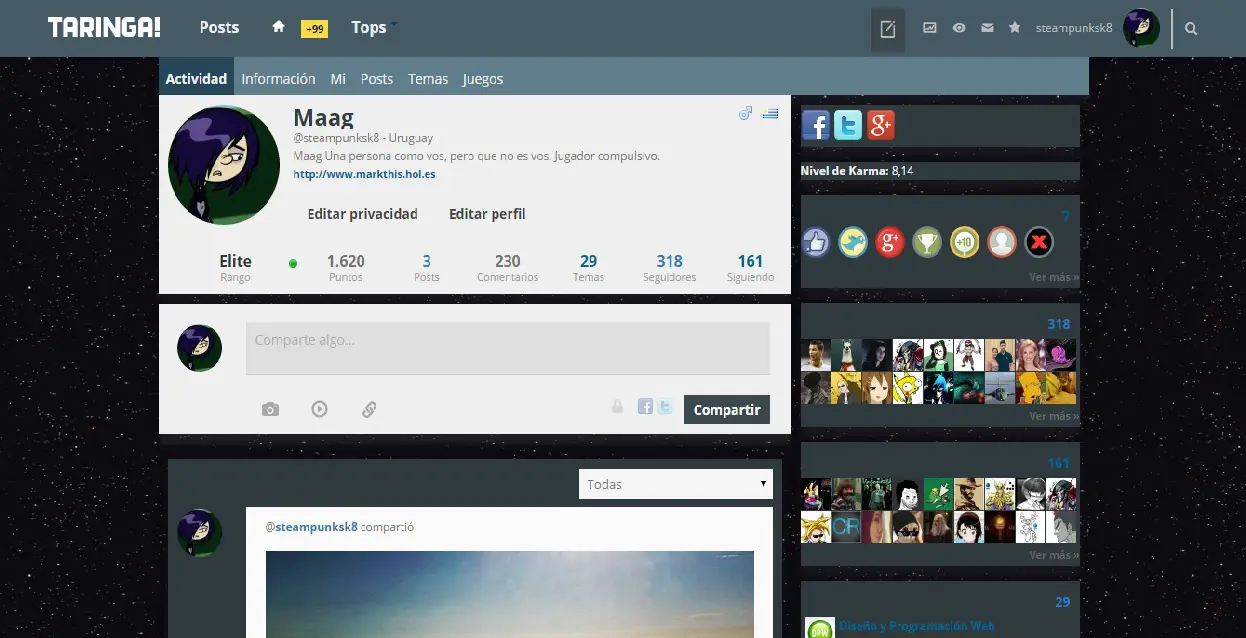Open messages envelope icon

[x=987, y=28]
